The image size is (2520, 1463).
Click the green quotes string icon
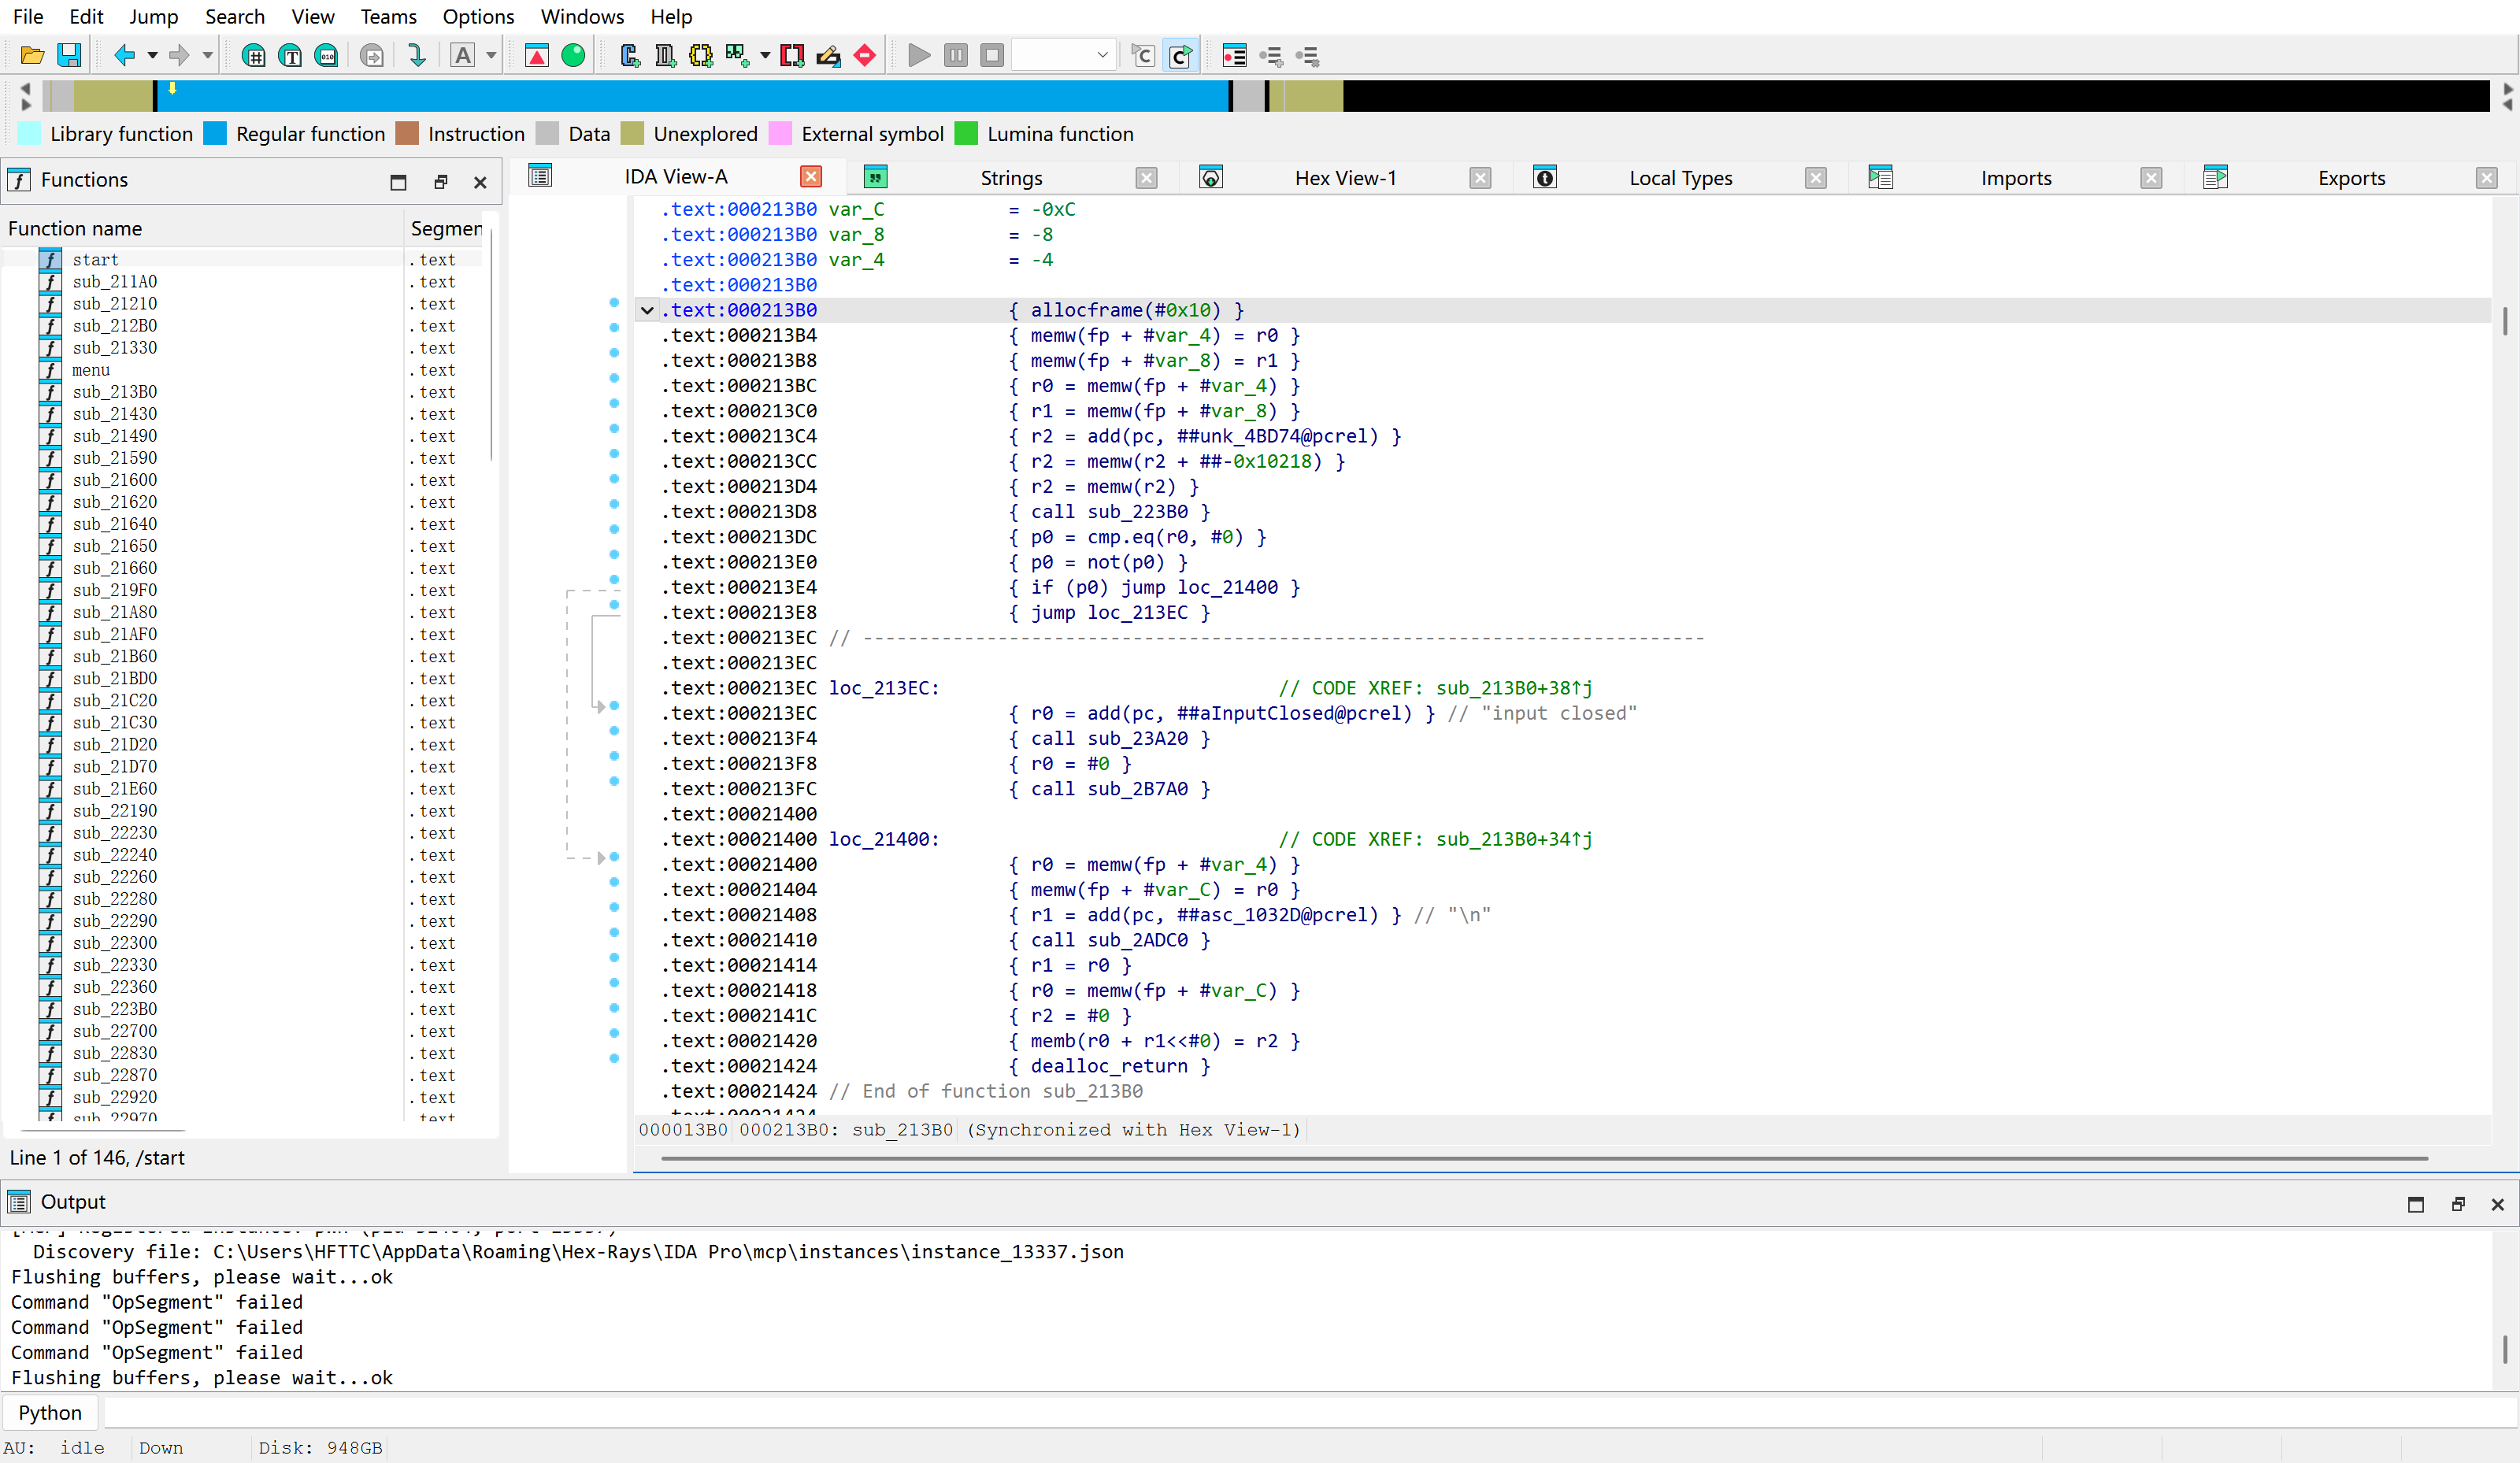tap(738, 56)
